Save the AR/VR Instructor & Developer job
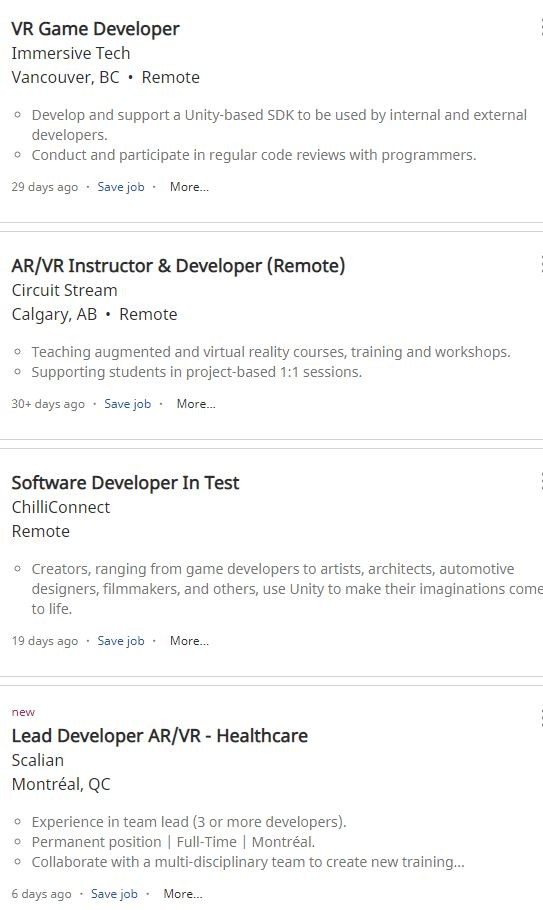 point(128,404)
